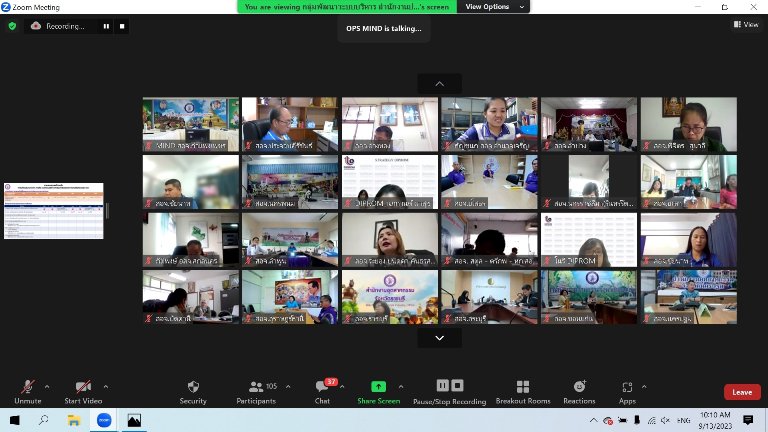Open the Windows notification center

pos(748,420)
